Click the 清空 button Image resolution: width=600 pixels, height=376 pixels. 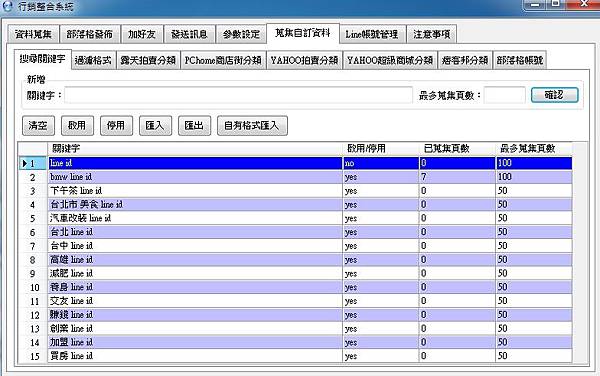38,125
